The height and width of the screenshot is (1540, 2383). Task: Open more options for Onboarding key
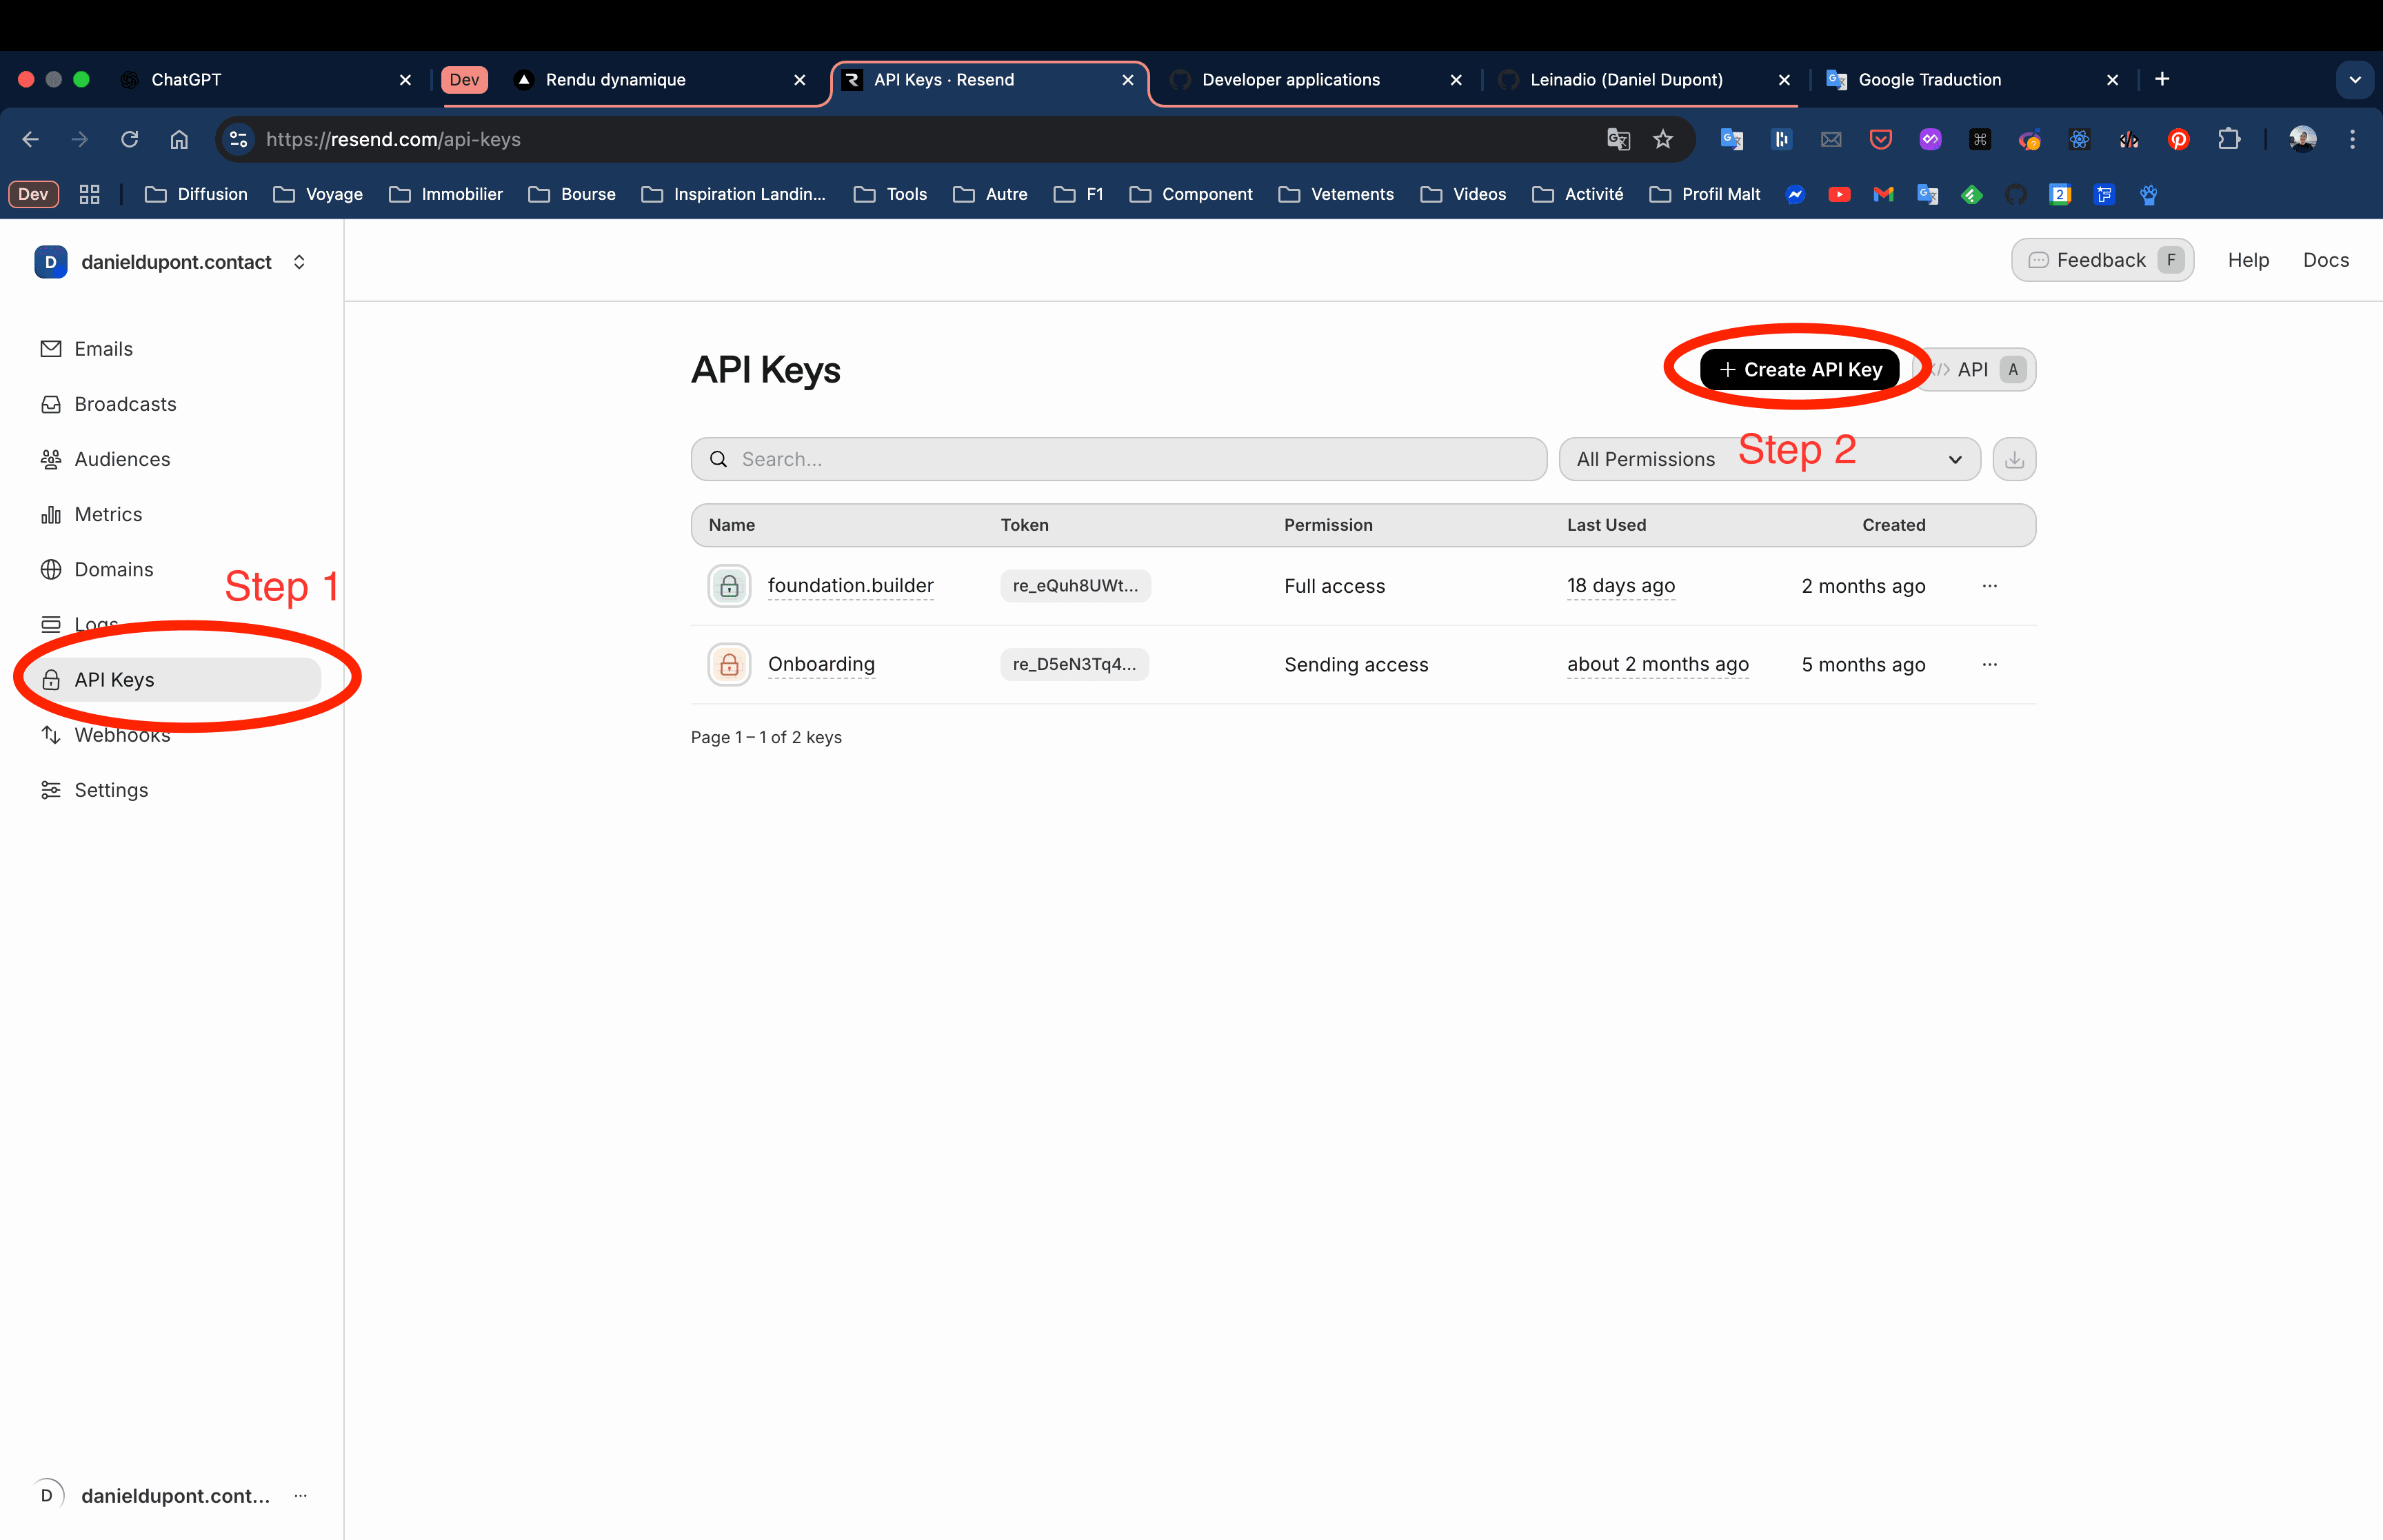pos(1989,665)
